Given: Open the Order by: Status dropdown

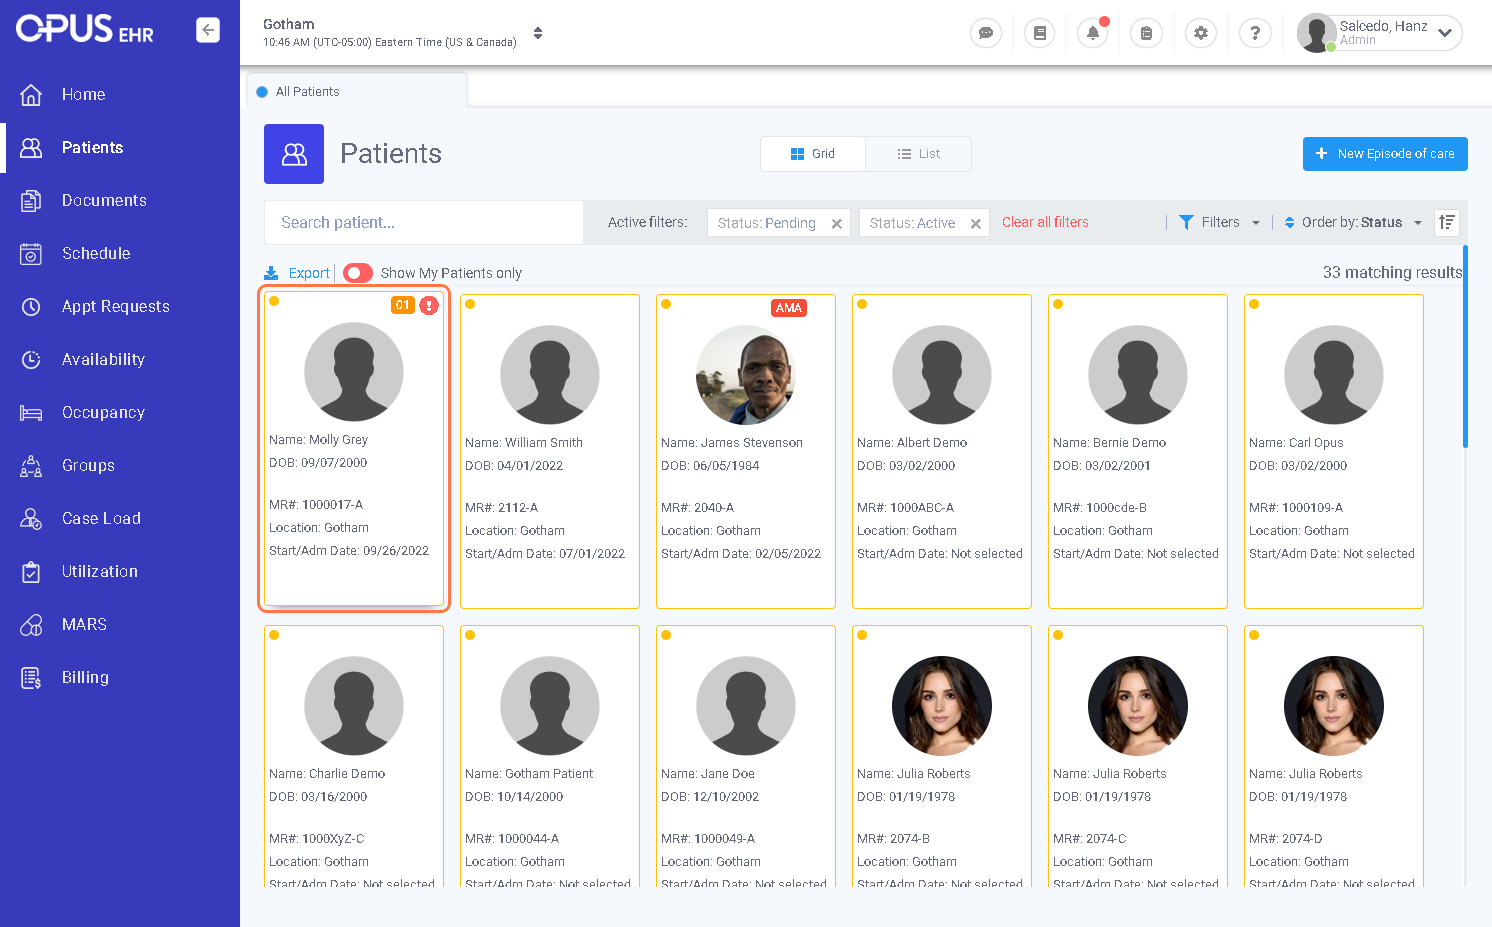Looking at the screenshot, I should point(1353,222).
